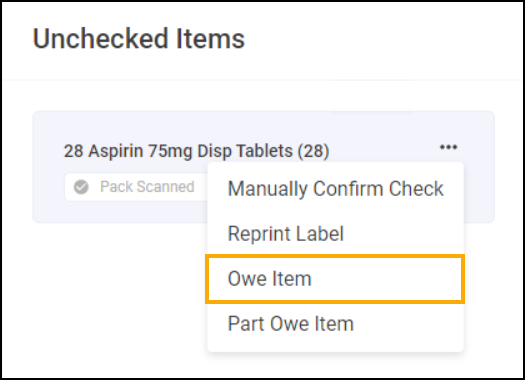The image size is (525, 380).
Task: Click the grey checkmark icon beside Pack Scanned
Action: 81,187
